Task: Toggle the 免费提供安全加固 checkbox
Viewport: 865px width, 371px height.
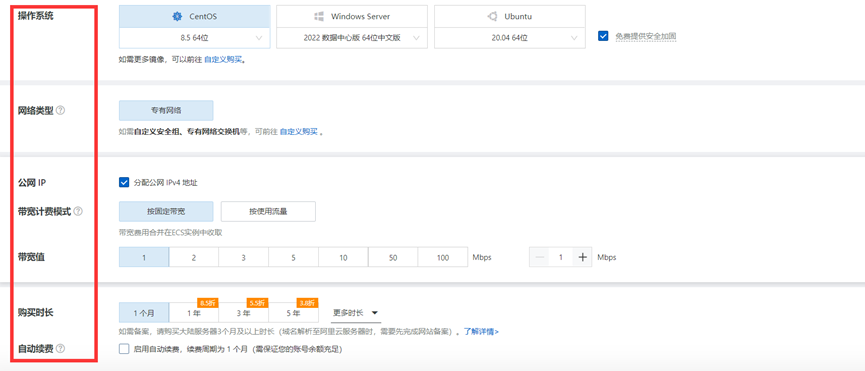Action: [603, 36]
